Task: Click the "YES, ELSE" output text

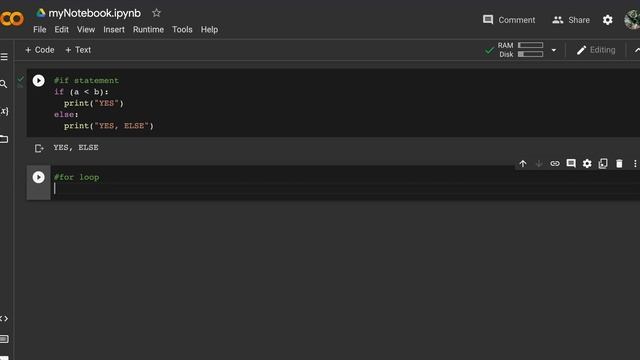Action: pos(76,147)
